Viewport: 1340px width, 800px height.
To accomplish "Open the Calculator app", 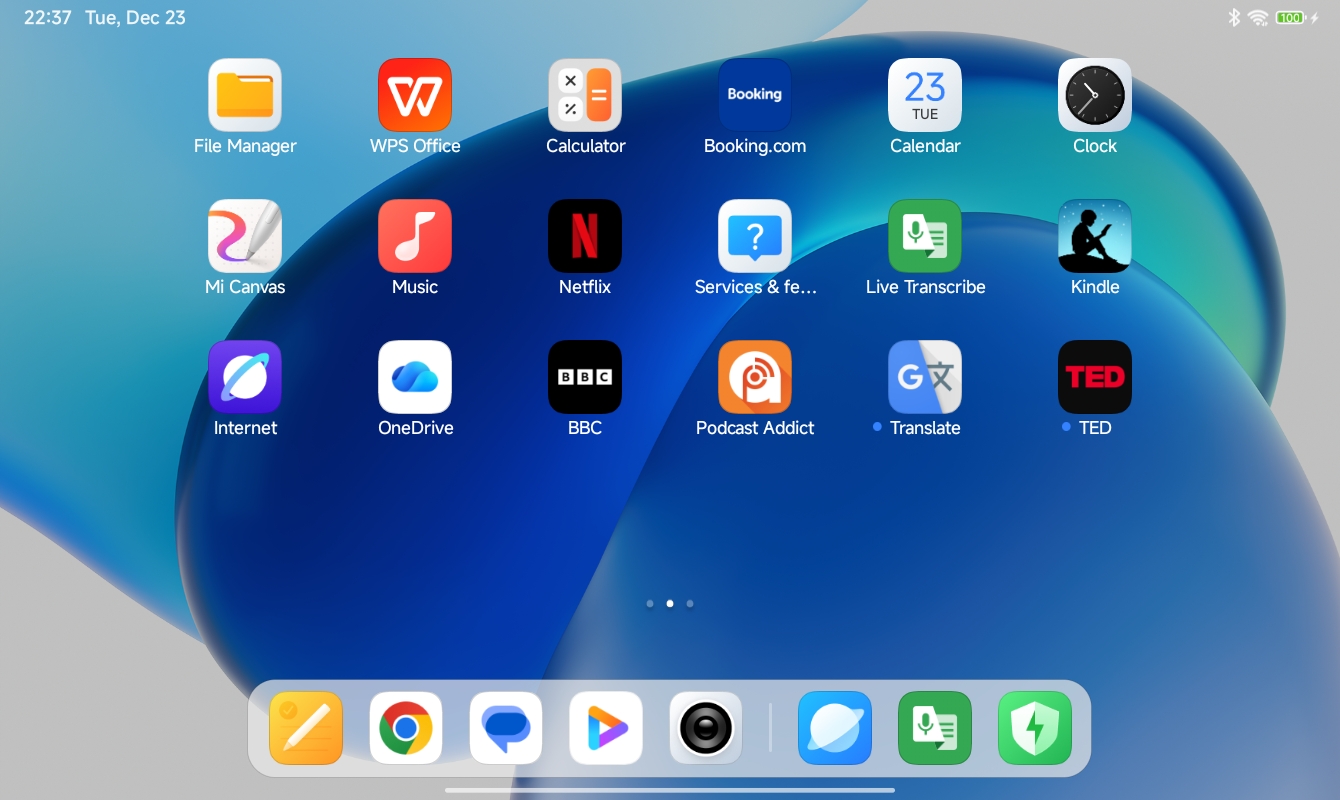I will 585,95.
